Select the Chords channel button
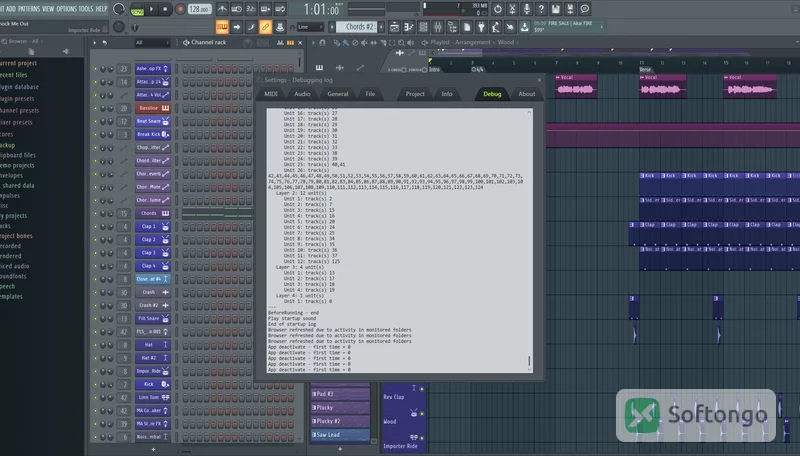The image size is (800, 456). point(153,213)
